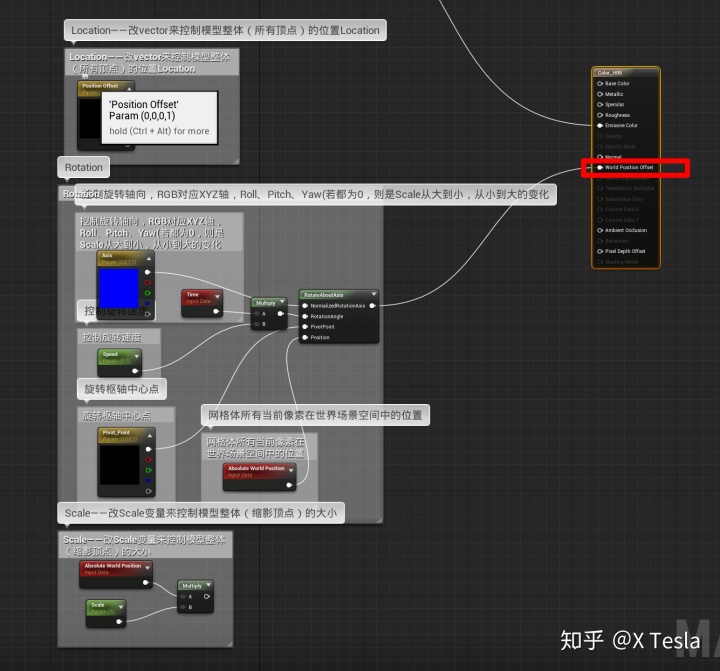Click the "Rotation" comment bubble
The image size is (720, 671).
point(84,167)
